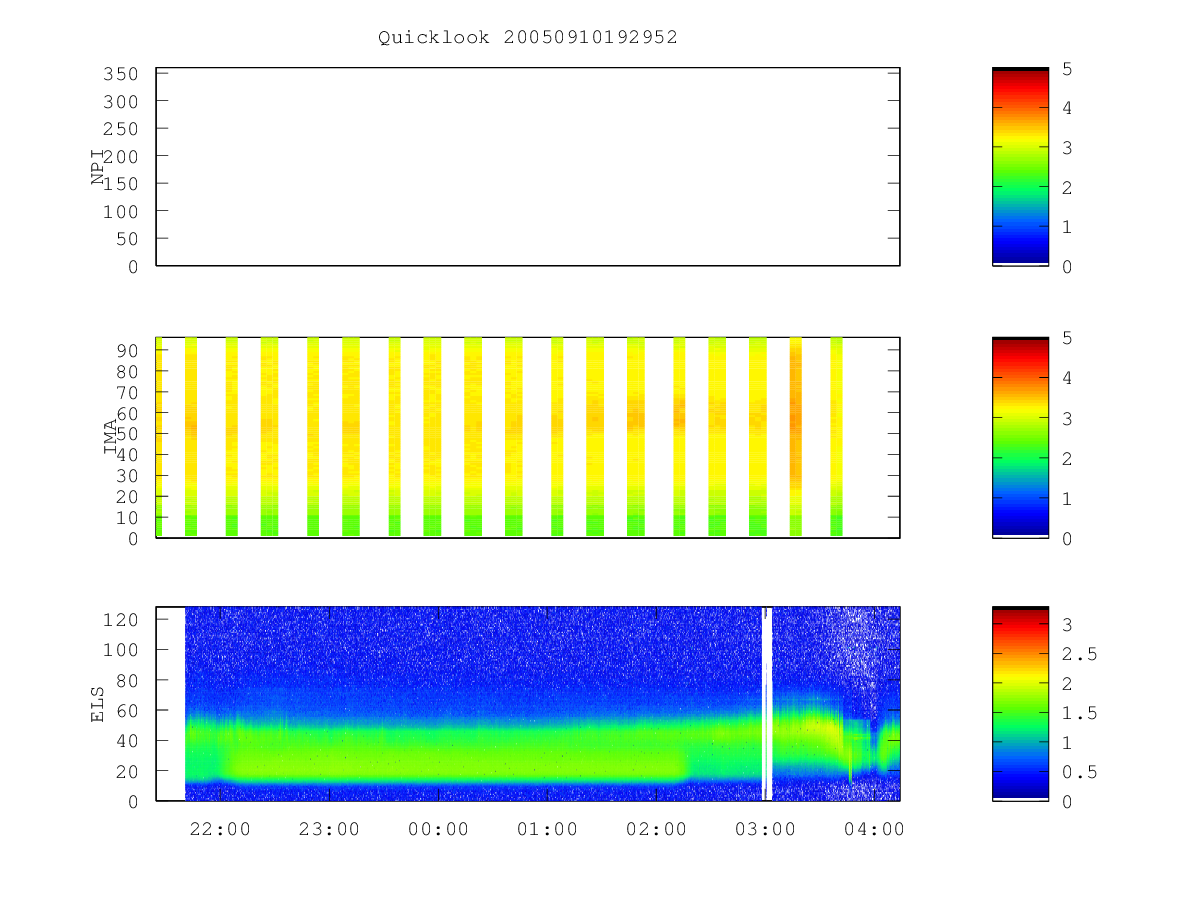Click the NPI axis label
Screen dimensions: 1200x900
98,167
